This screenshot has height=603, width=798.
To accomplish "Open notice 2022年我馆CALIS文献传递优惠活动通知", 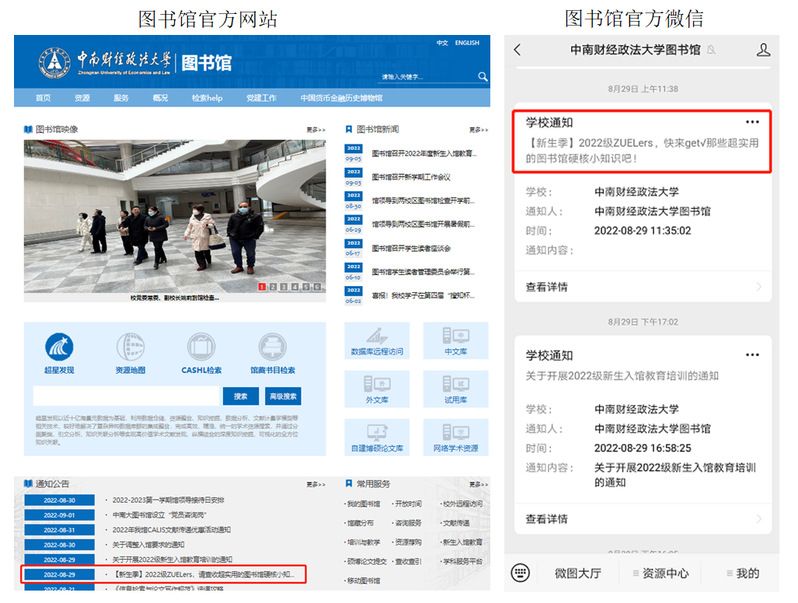I will (x=172, y=530).
